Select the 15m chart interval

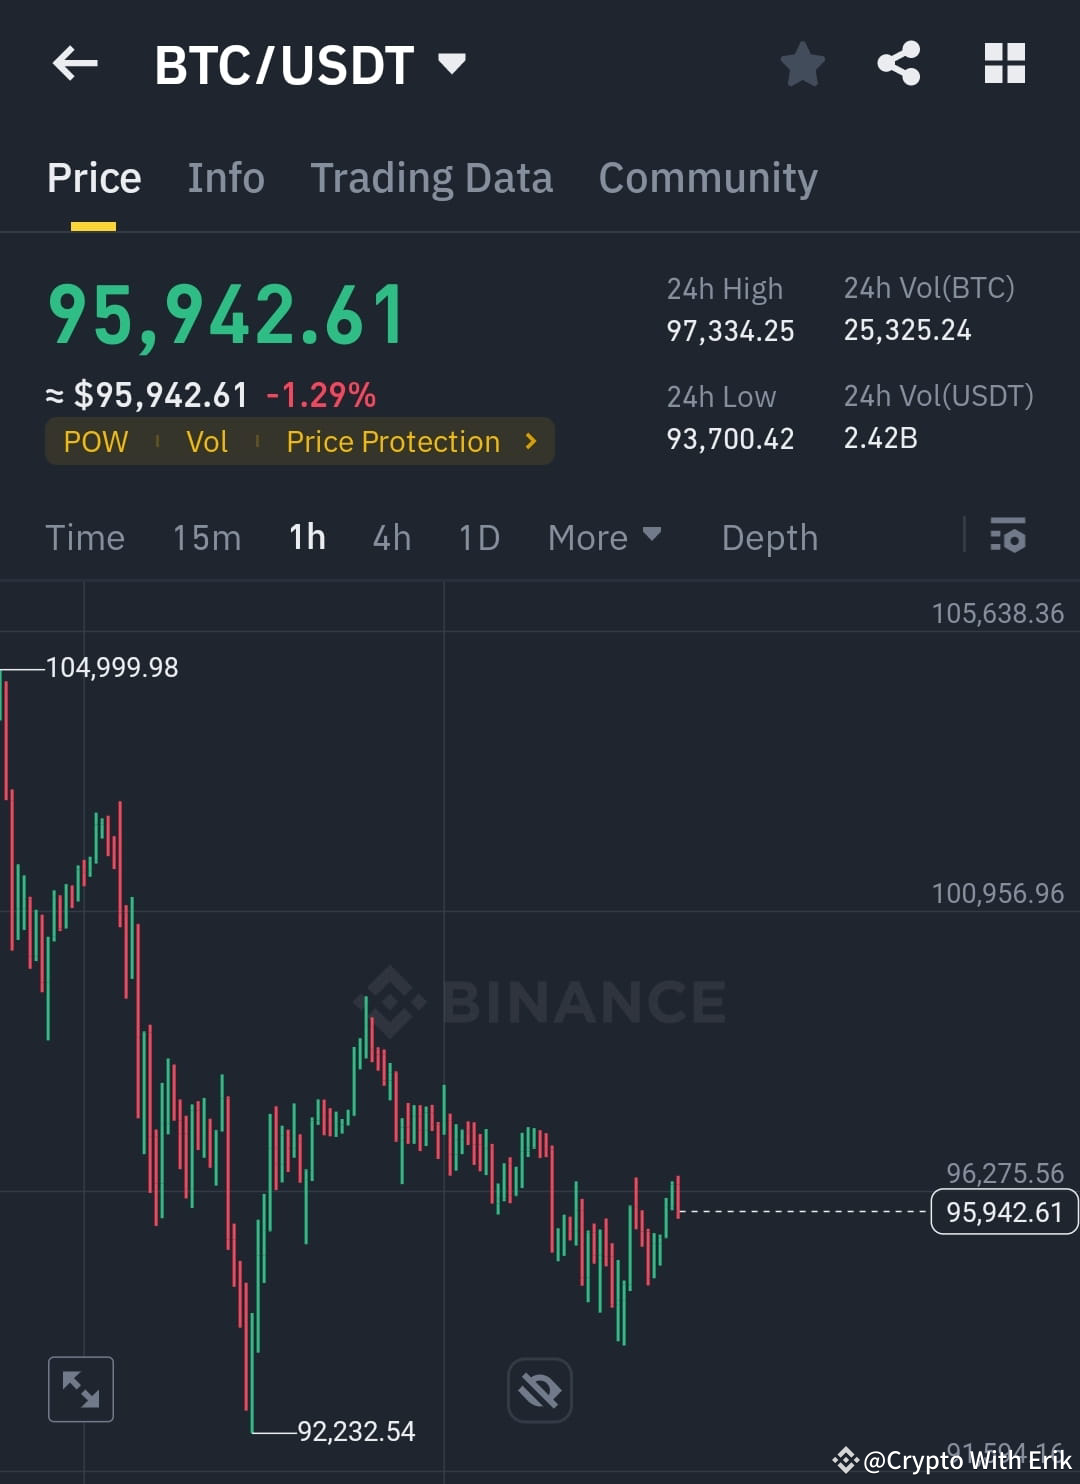(205, 537)
